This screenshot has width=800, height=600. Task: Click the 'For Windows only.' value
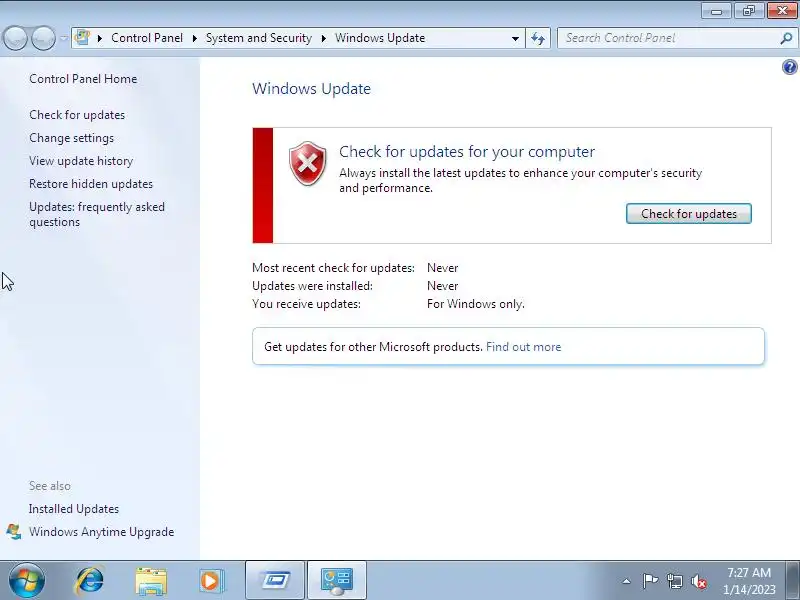pyautogui.click(x=476, y=304)
